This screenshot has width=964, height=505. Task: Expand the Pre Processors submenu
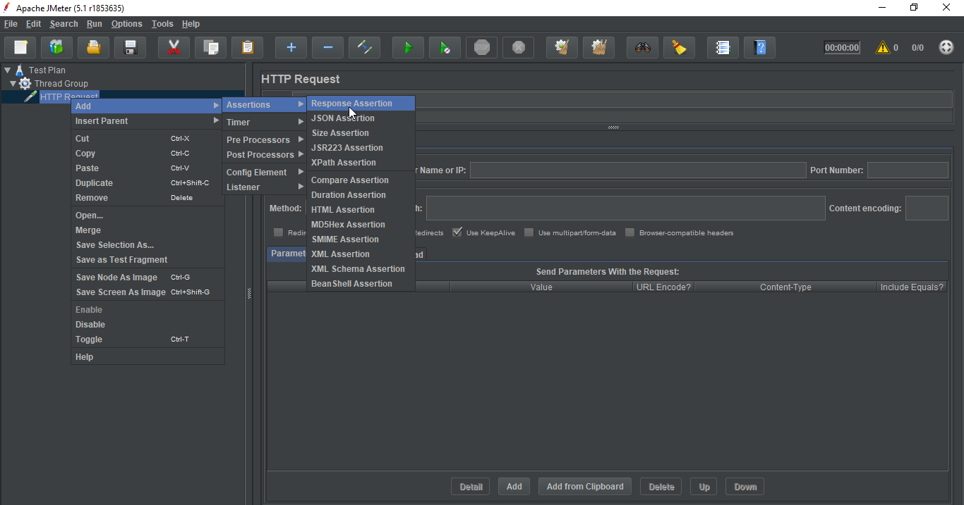pyautogui.click(x=264, y=140)
